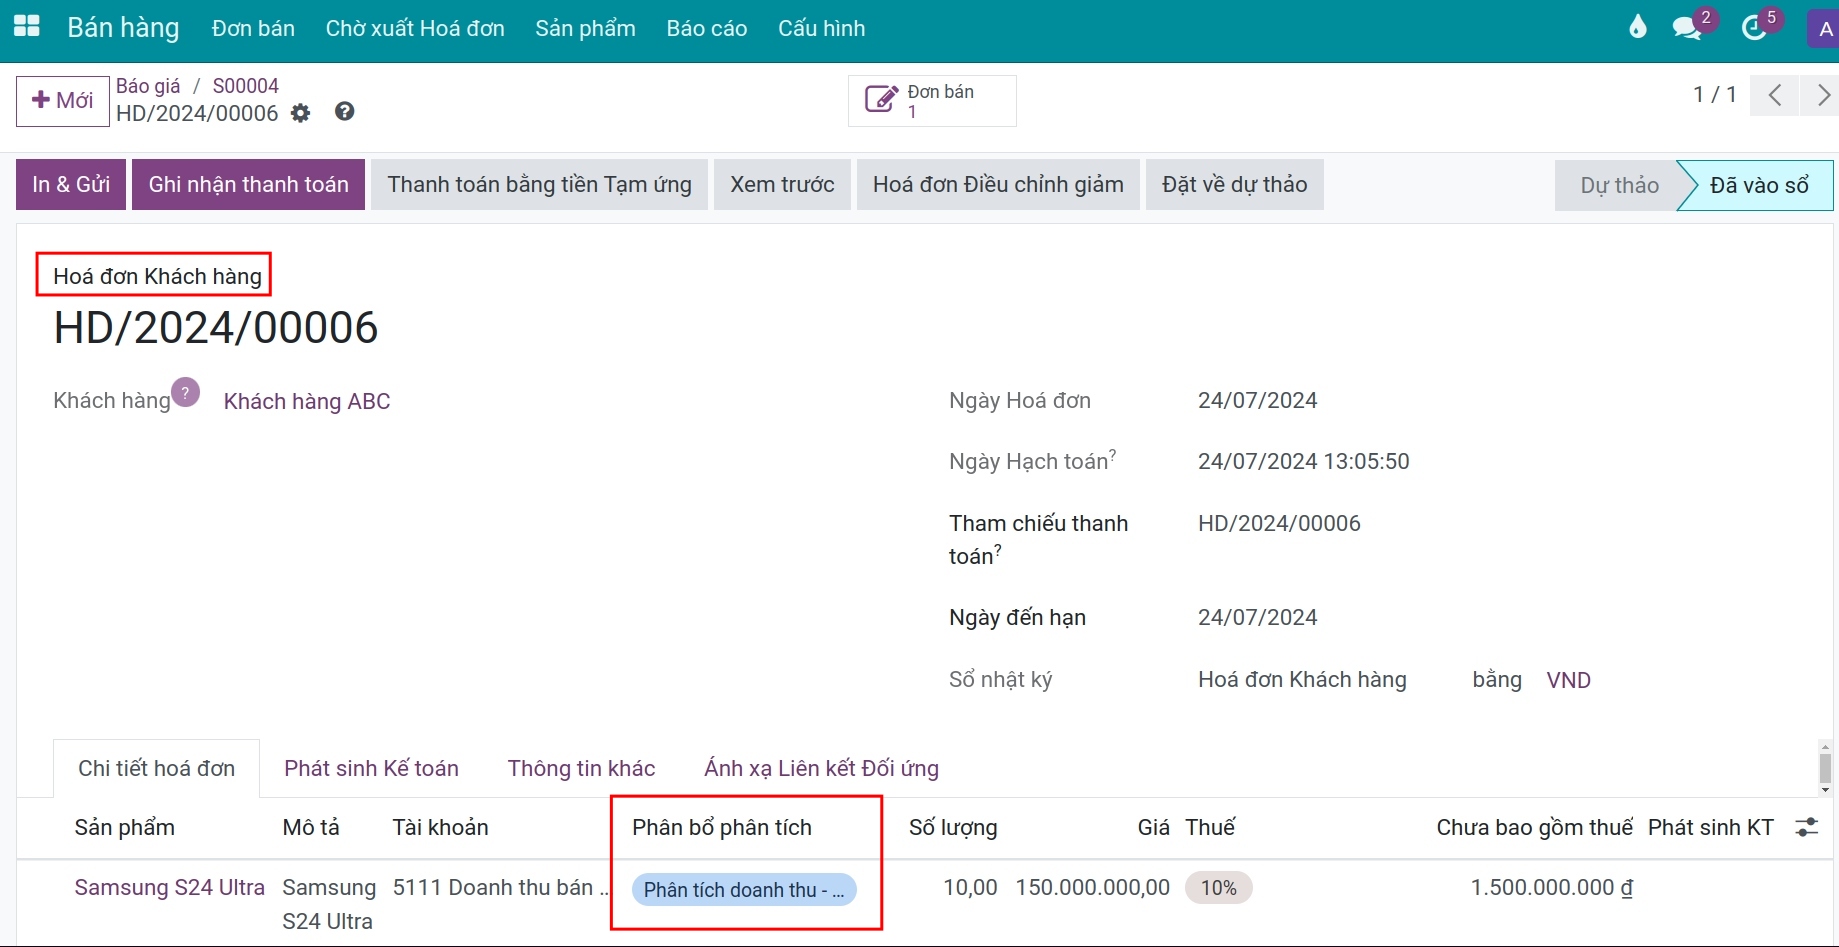This screenshot has width=1839, height=947.
Task: Open the Đơn bán menu
Action: click(x=253, y=28)
